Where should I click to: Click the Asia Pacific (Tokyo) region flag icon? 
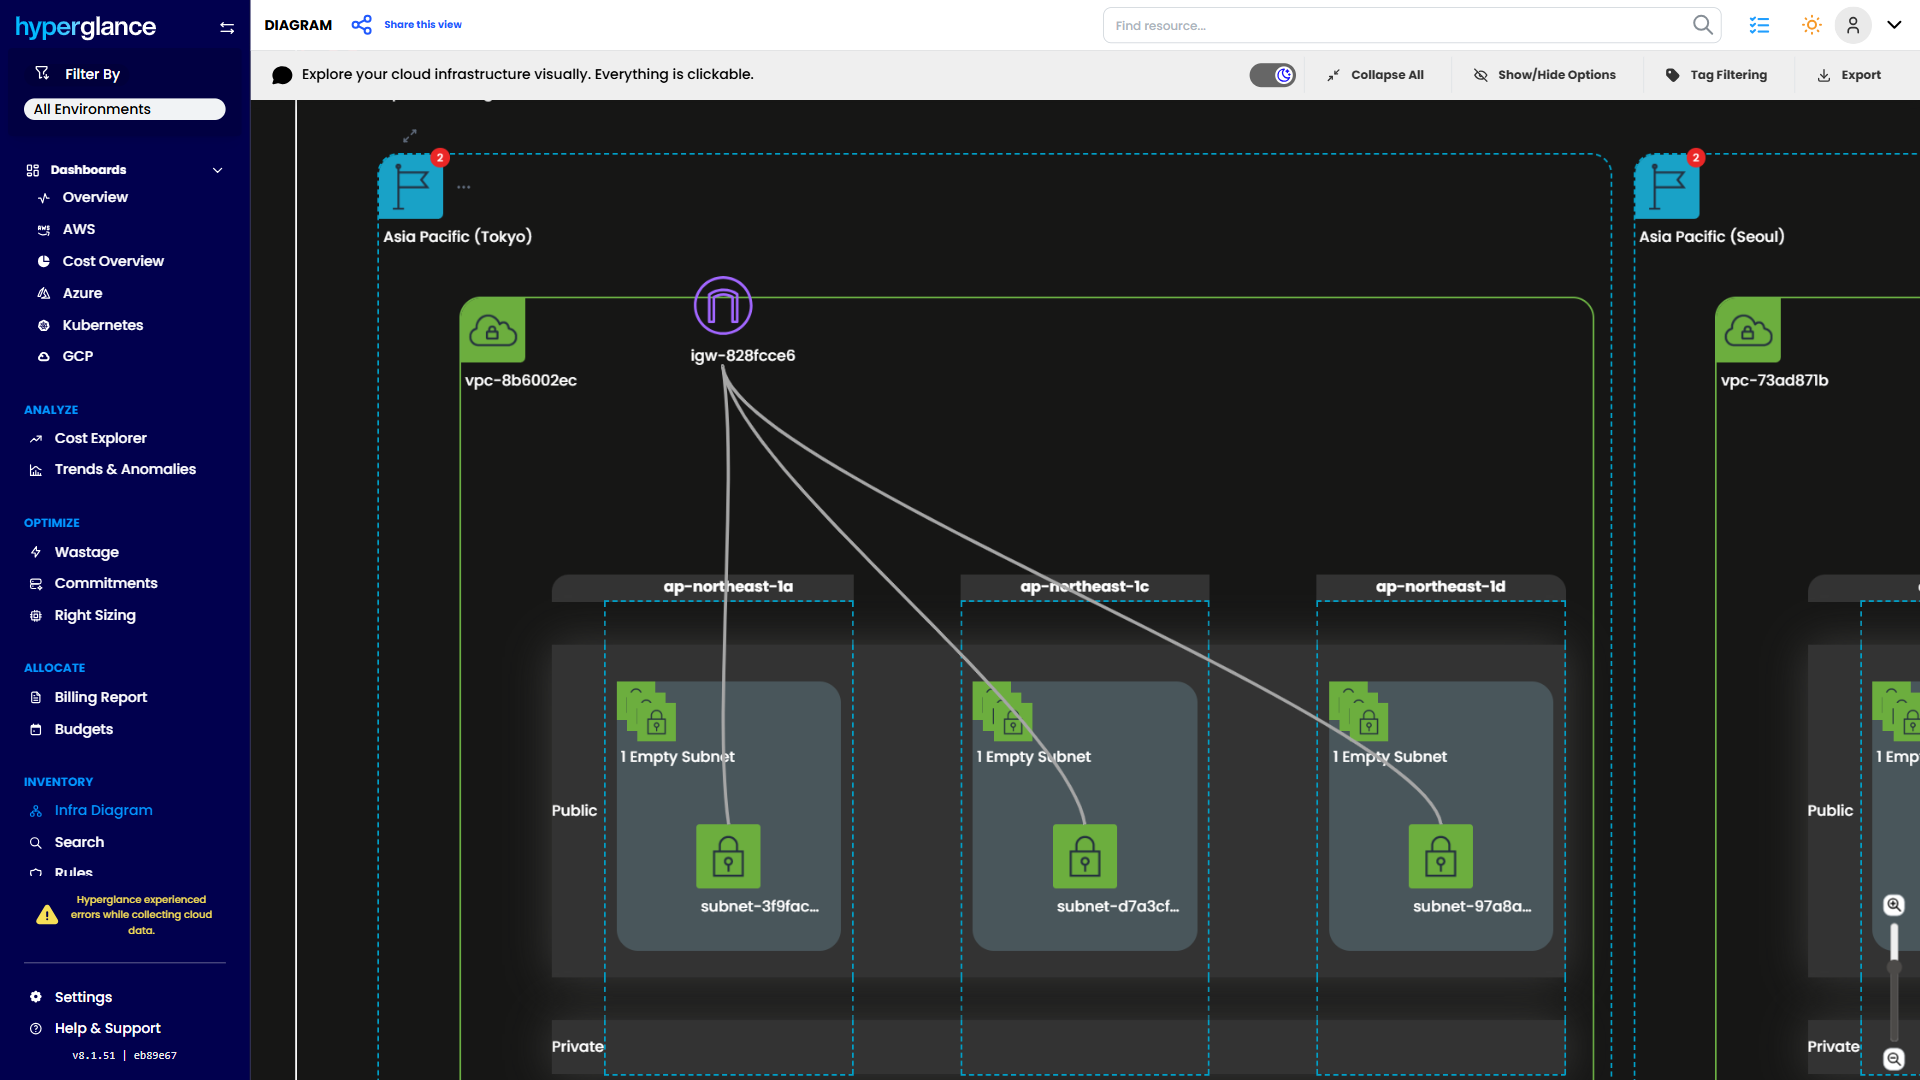410,187
